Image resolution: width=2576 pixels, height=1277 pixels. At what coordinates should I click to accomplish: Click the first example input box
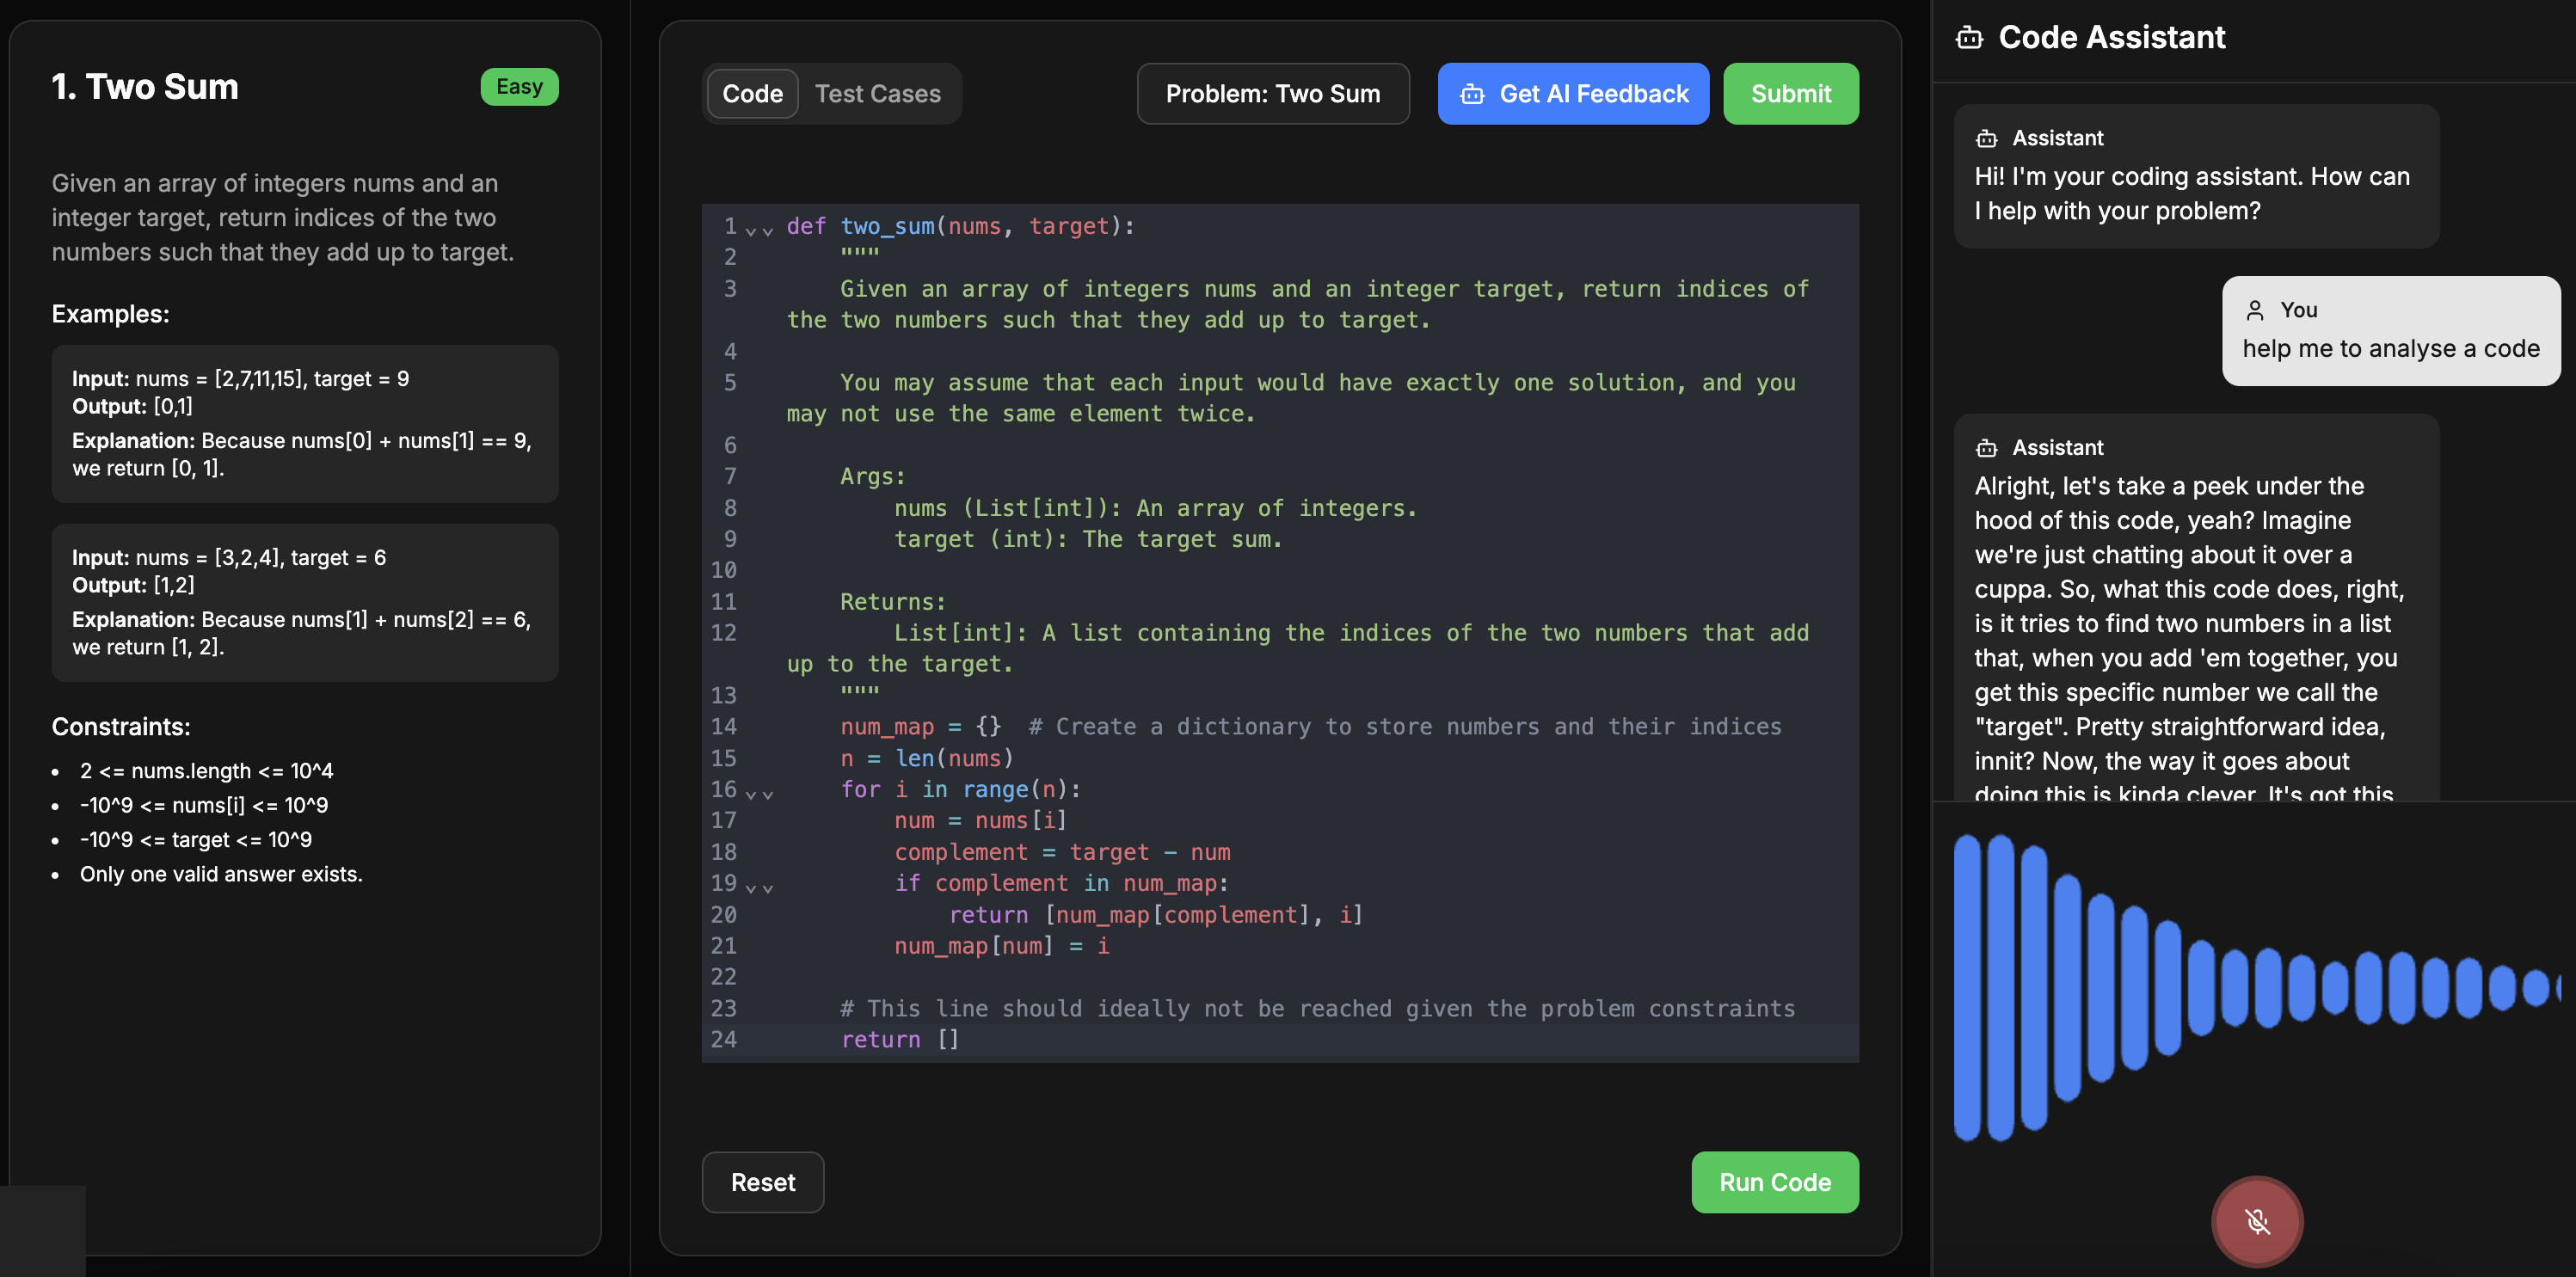pyautogui.click(x=304, y=423)
